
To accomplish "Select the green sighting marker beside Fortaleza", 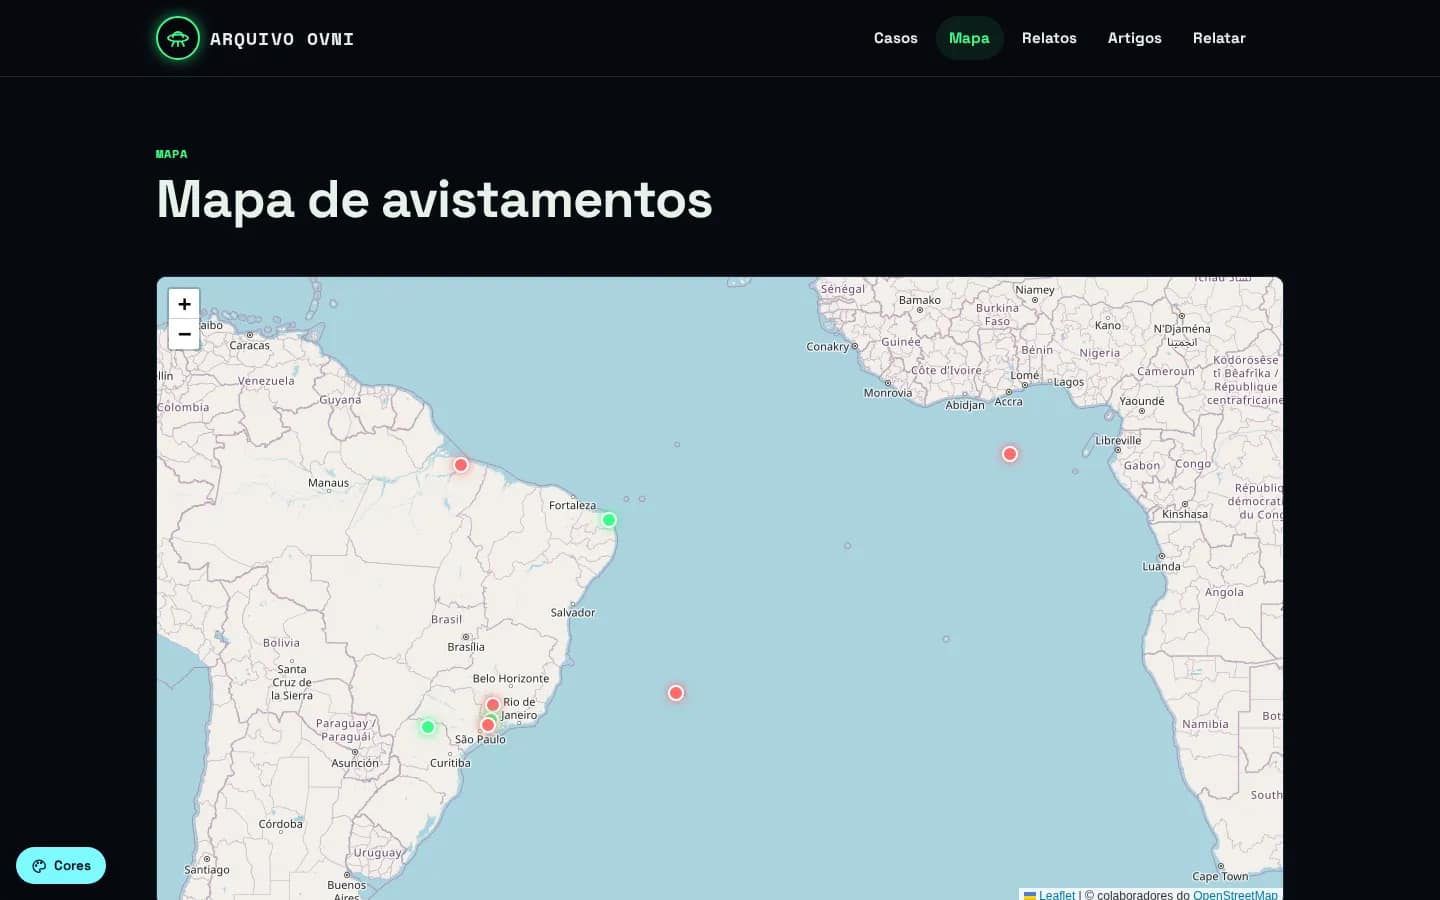I will [609, 520].
